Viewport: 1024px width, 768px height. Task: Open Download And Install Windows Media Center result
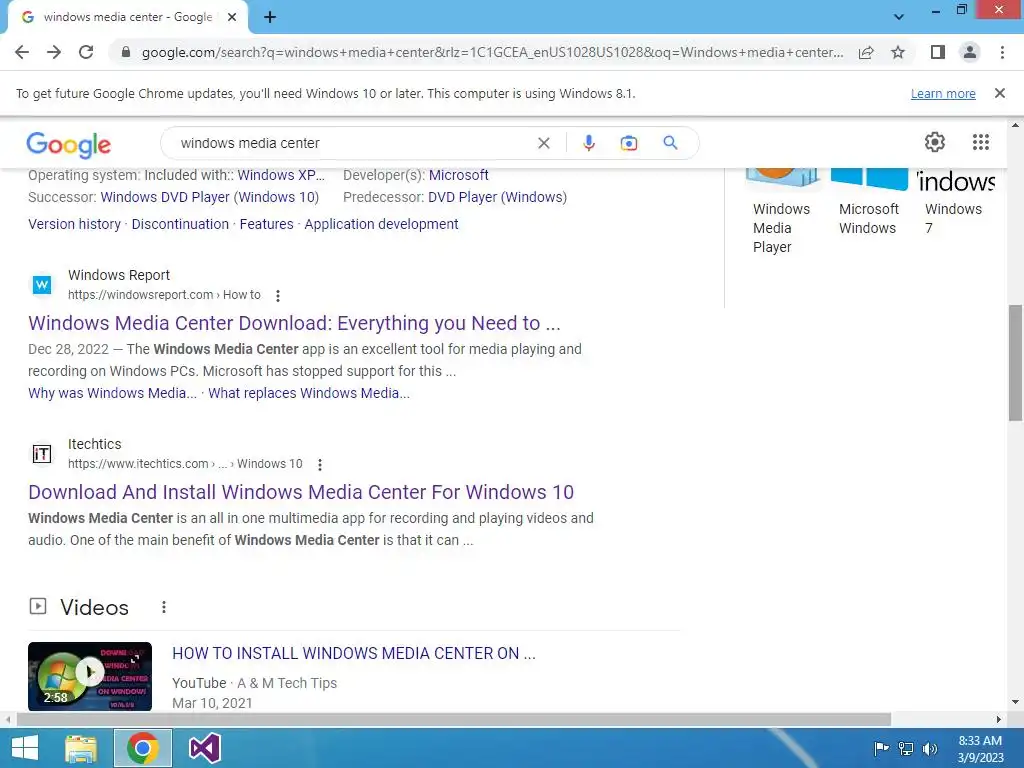click(x=301, y=492)
